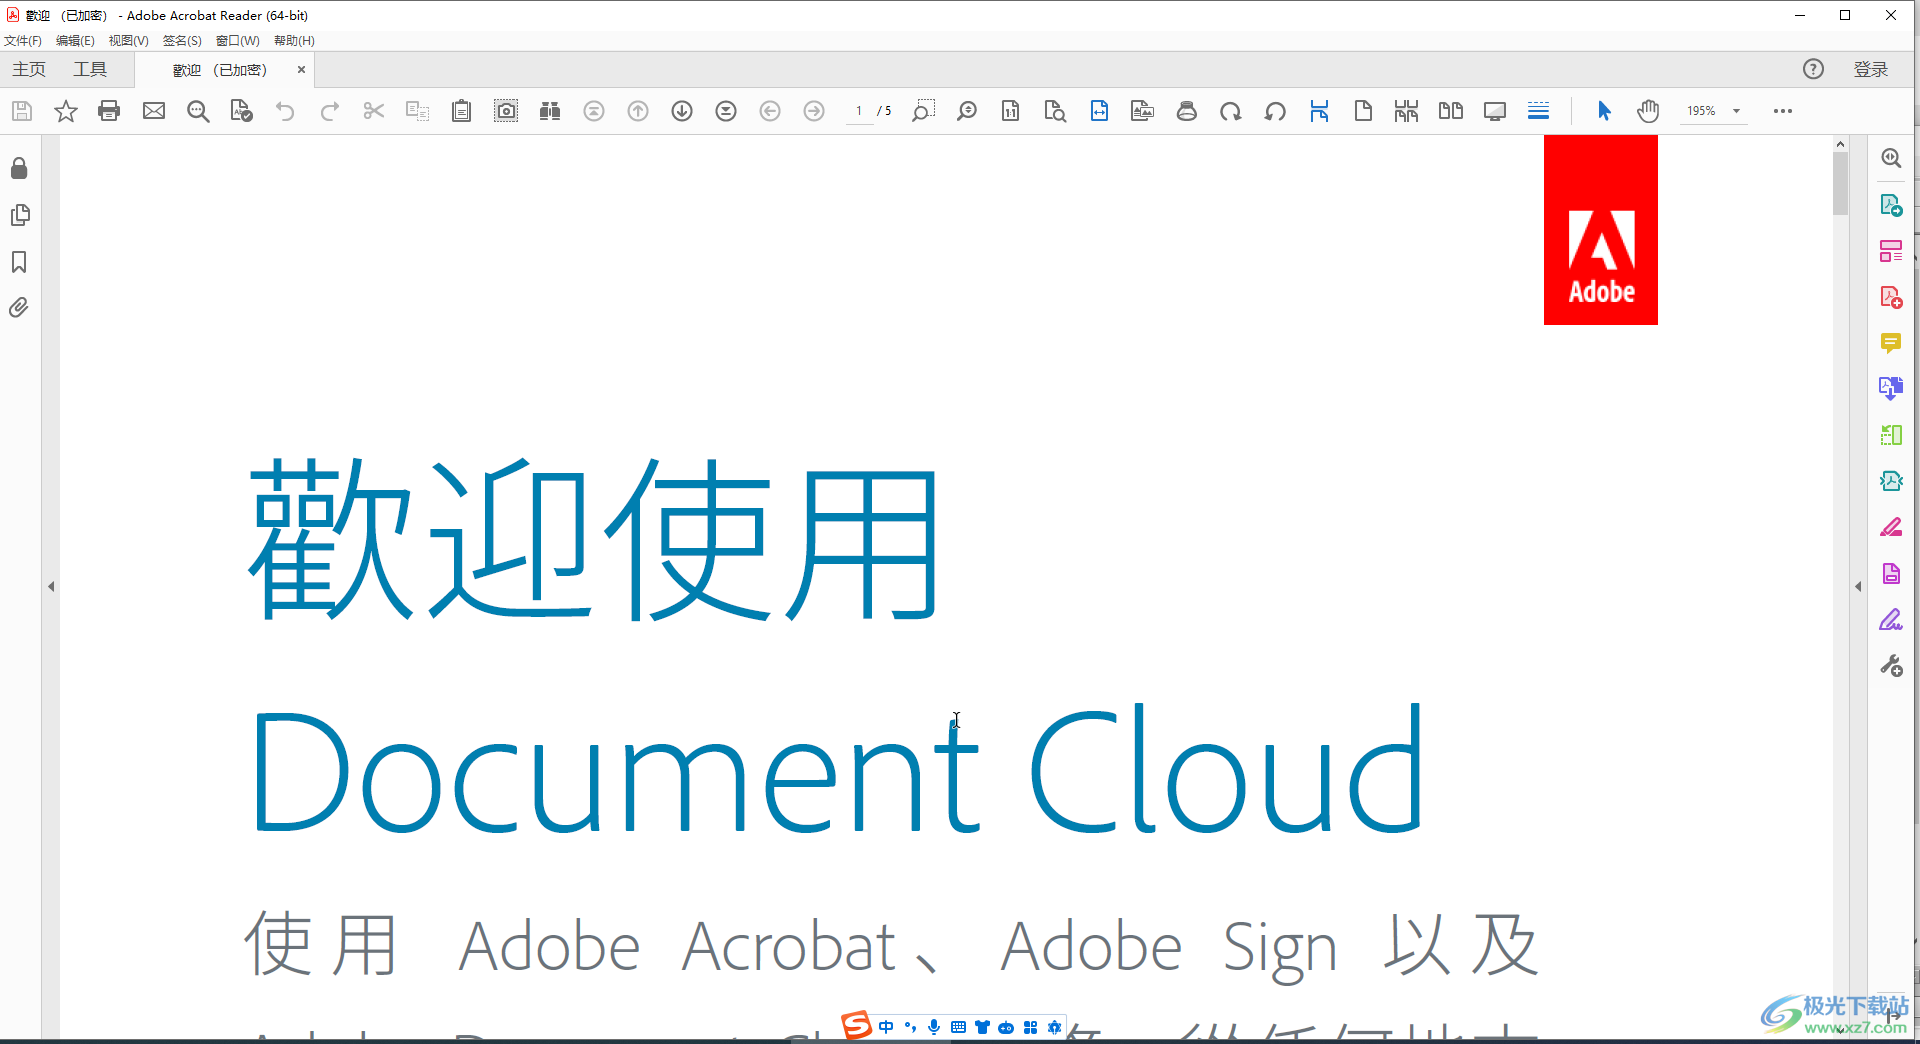This screenshot has height=1044, width=1920.
Task: Select the Marquee Zoom tool
Action: pyautogui.click(x=923, y=111)
